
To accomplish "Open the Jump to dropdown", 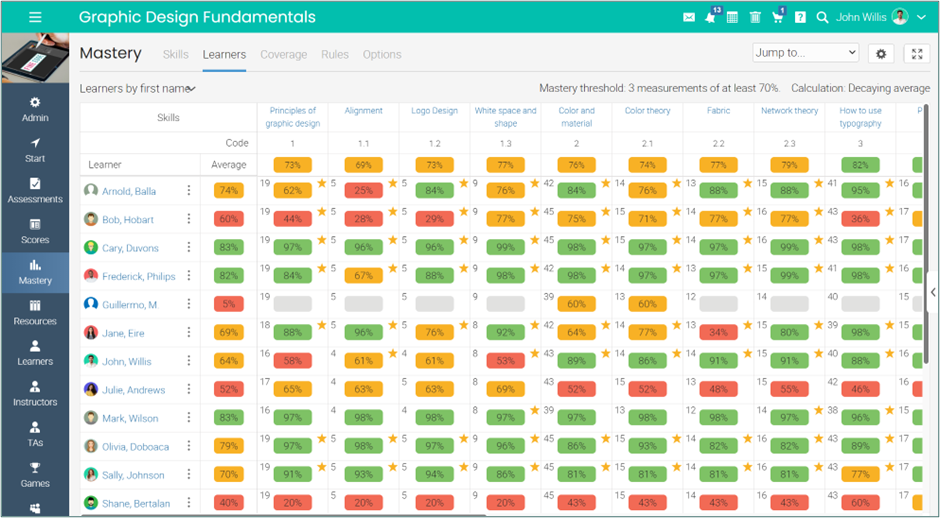I will 805,53.
